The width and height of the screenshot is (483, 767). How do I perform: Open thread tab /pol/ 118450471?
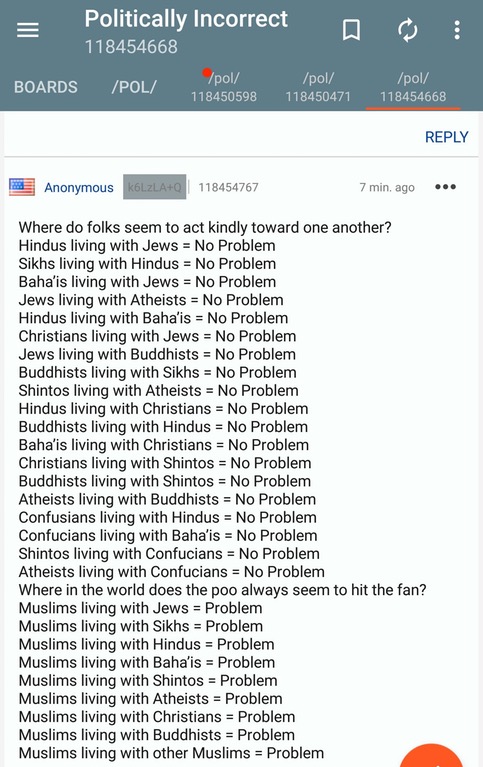click(x=318, y=87)
